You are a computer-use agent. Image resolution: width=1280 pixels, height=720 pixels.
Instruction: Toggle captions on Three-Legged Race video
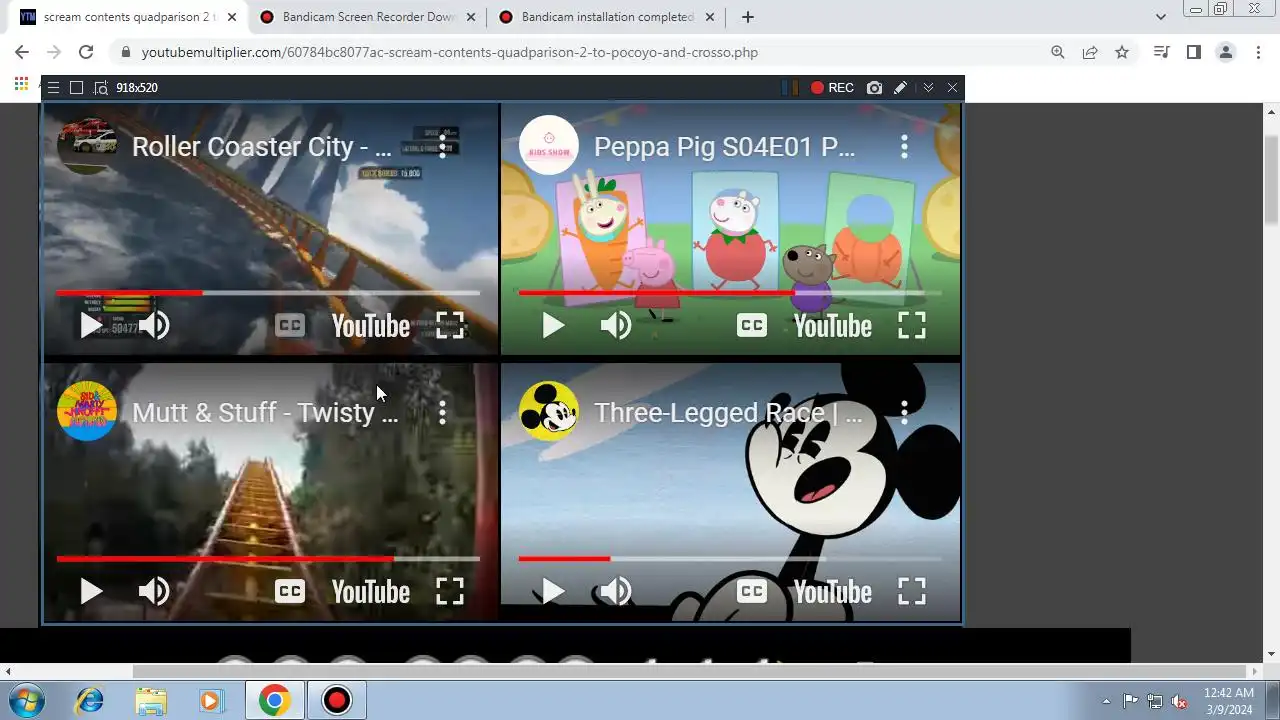[x=751, y=591]
